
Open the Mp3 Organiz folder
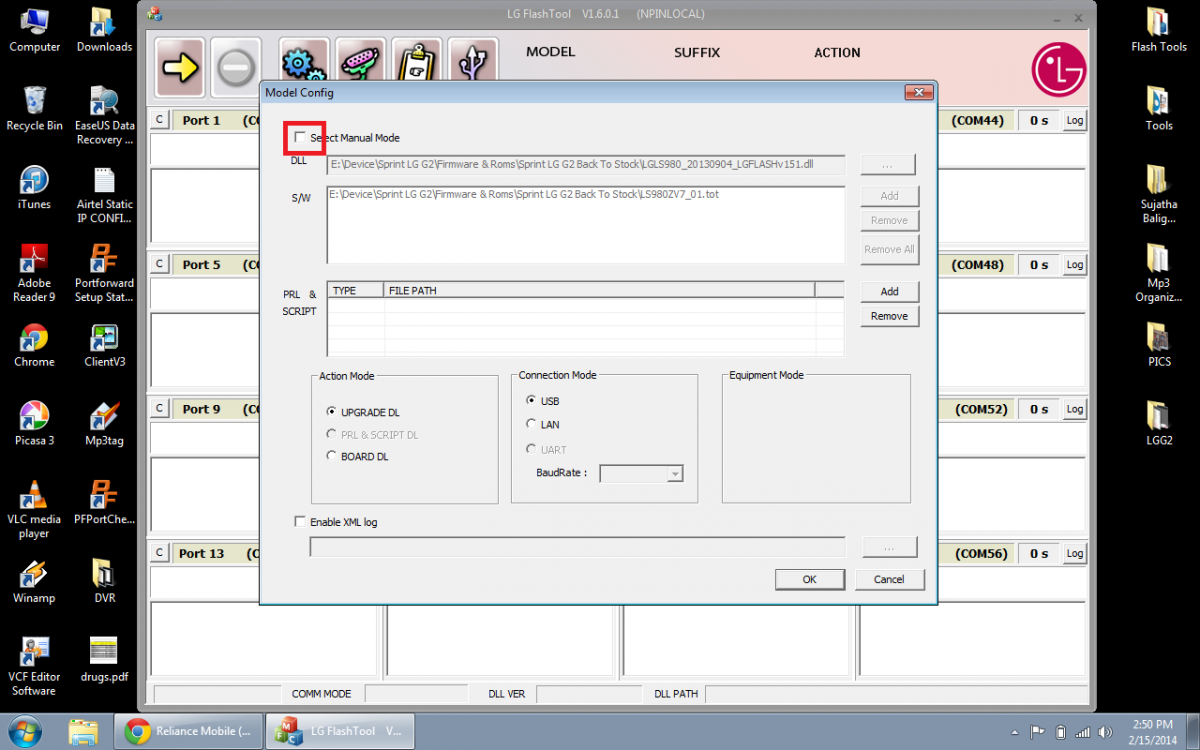click(x=1158, y=273)
